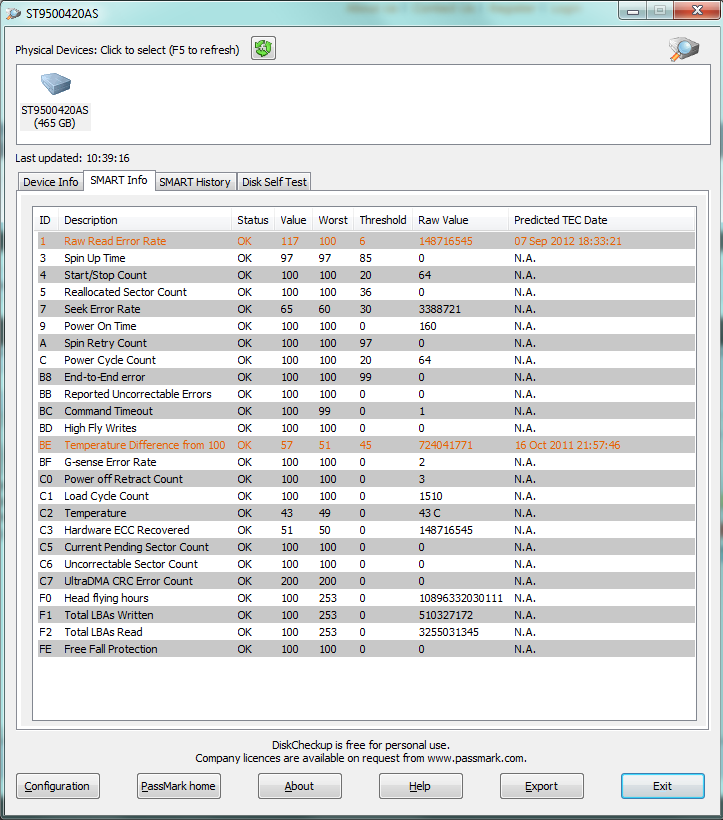
Task: Select the Start/Stop Count row
Action: [x=366, y=275]
